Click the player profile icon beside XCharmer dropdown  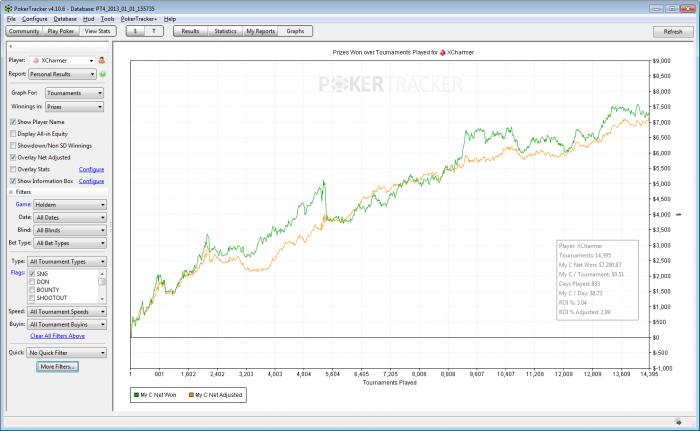(102, 60)
